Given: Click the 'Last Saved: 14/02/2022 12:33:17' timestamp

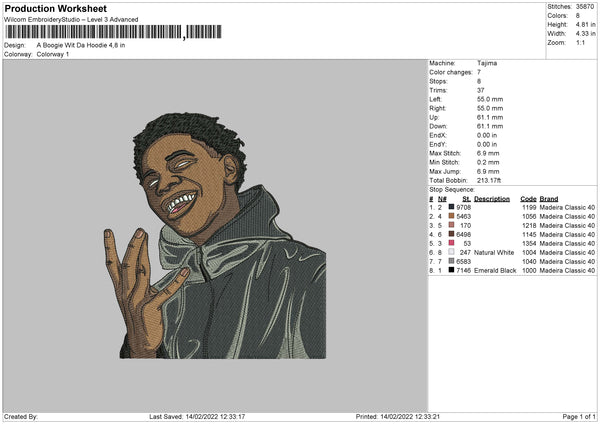Looking at the screenshot, I should 197,417.
